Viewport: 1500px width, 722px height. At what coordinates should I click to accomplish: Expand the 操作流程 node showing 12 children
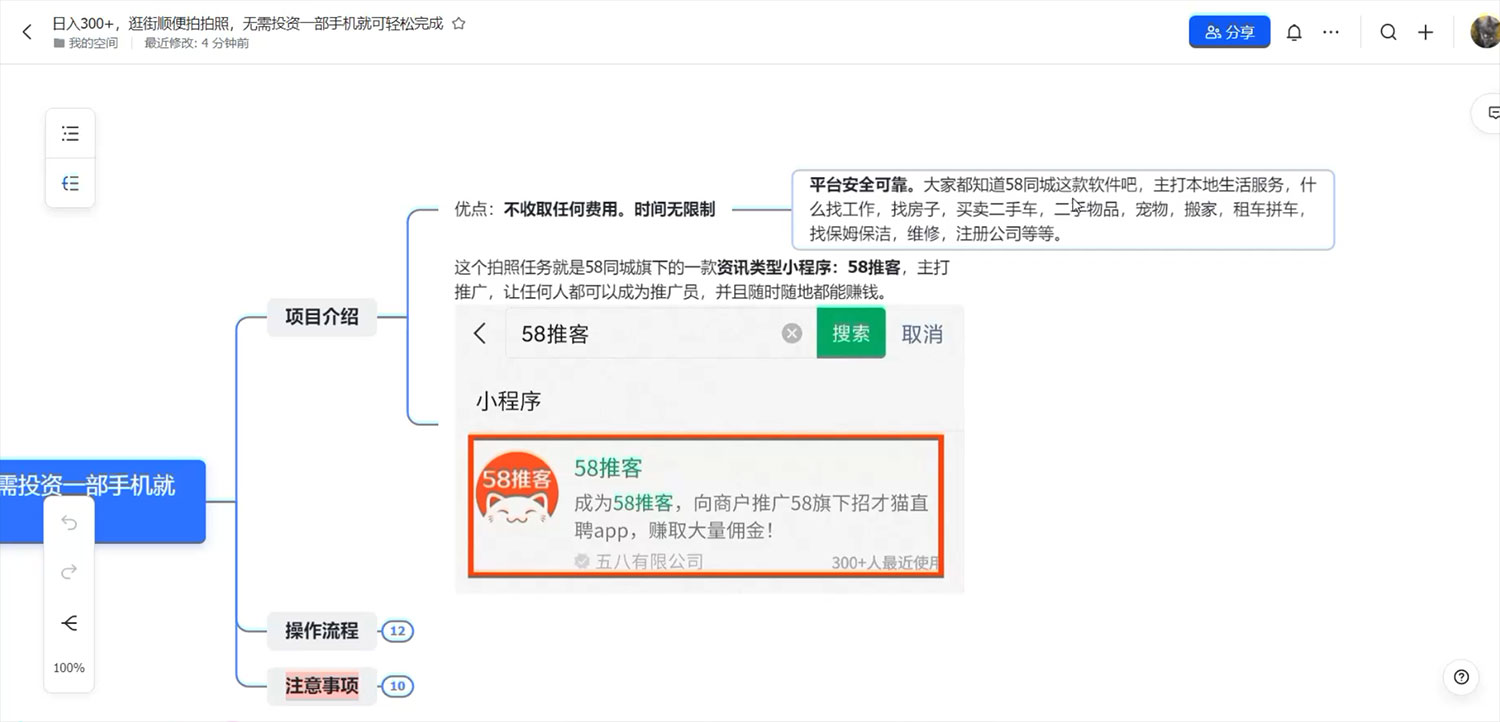point(397,631)
